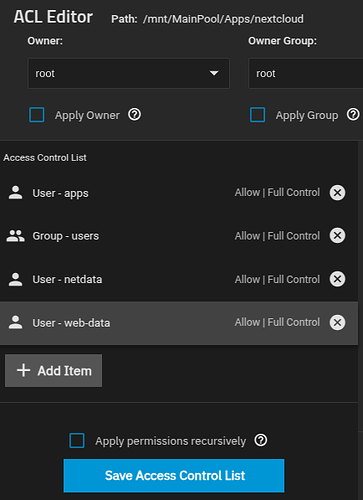The width and height of the screenshot is (363, 500).
Task: Delete the User - netdata entry
Action: pyautogui.click(x=337, y=279)
